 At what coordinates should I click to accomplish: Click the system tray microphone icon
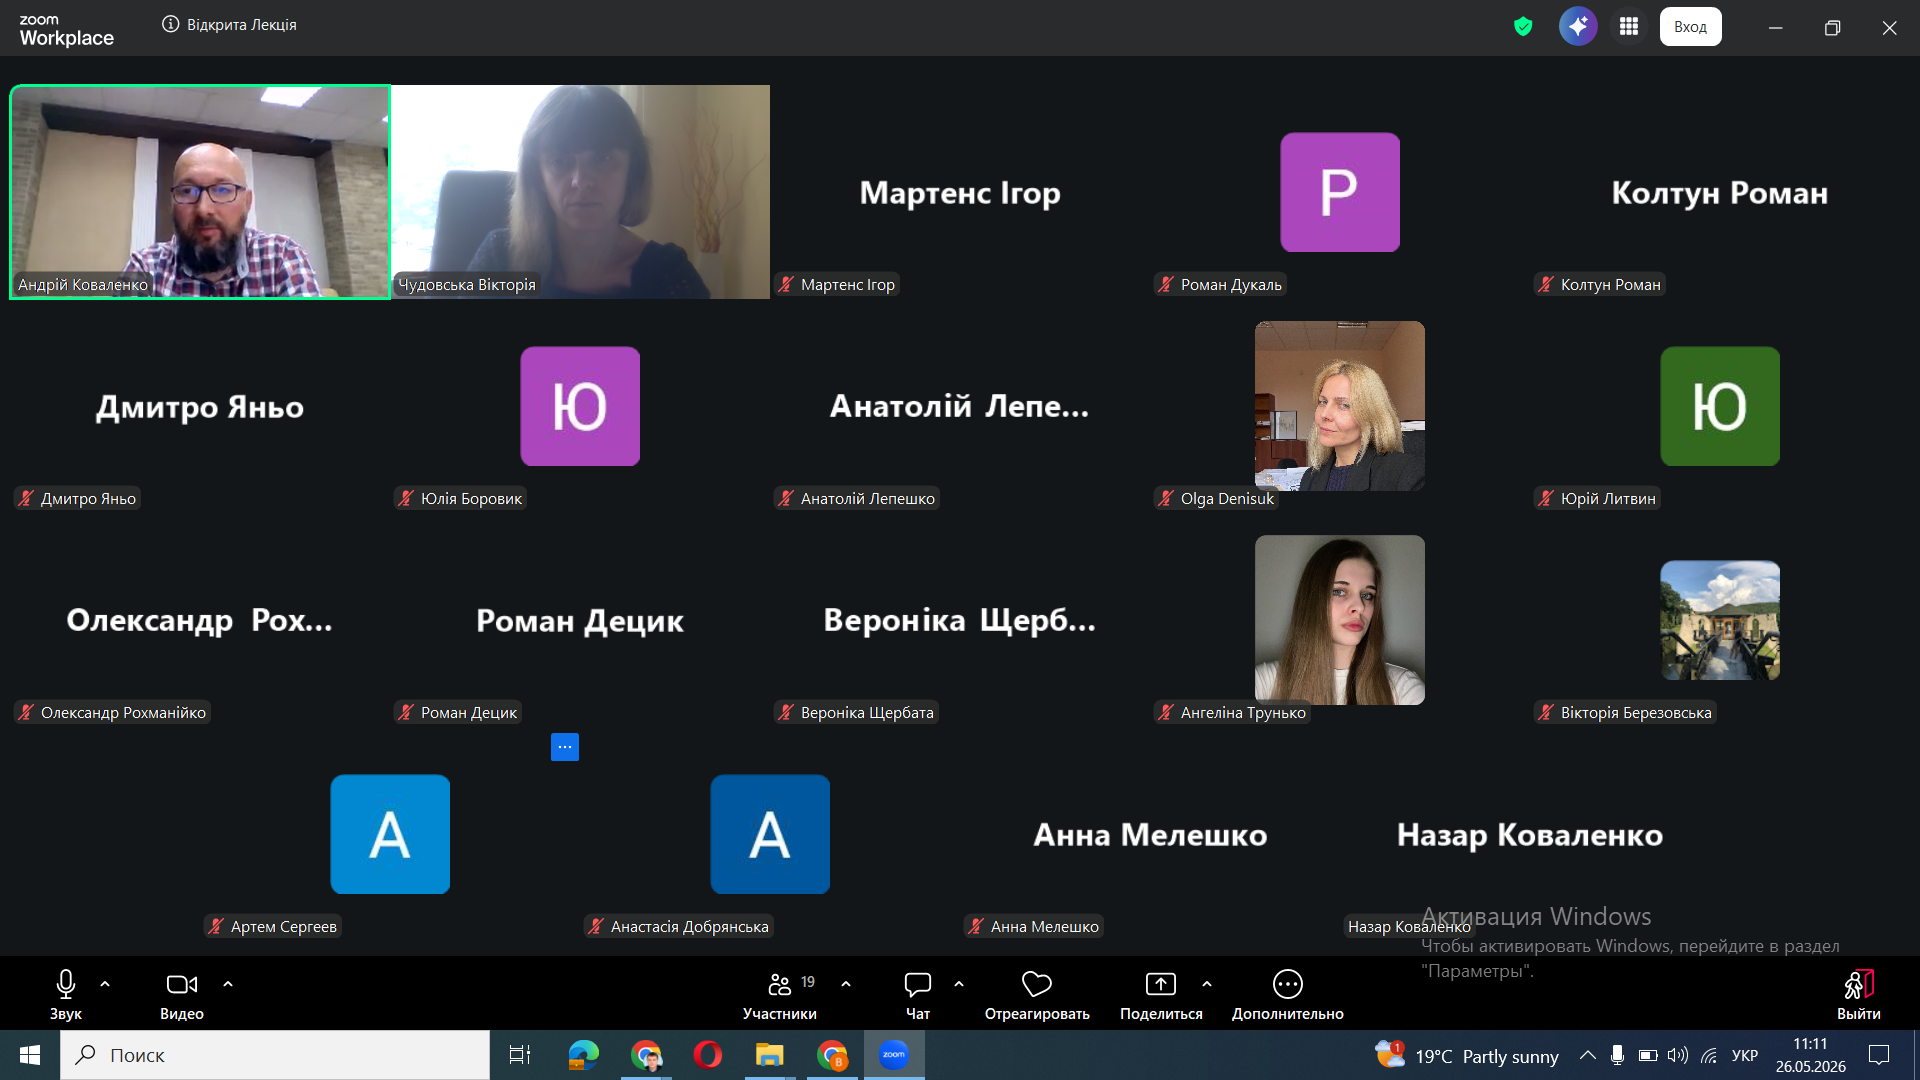pos(1617,1055)
